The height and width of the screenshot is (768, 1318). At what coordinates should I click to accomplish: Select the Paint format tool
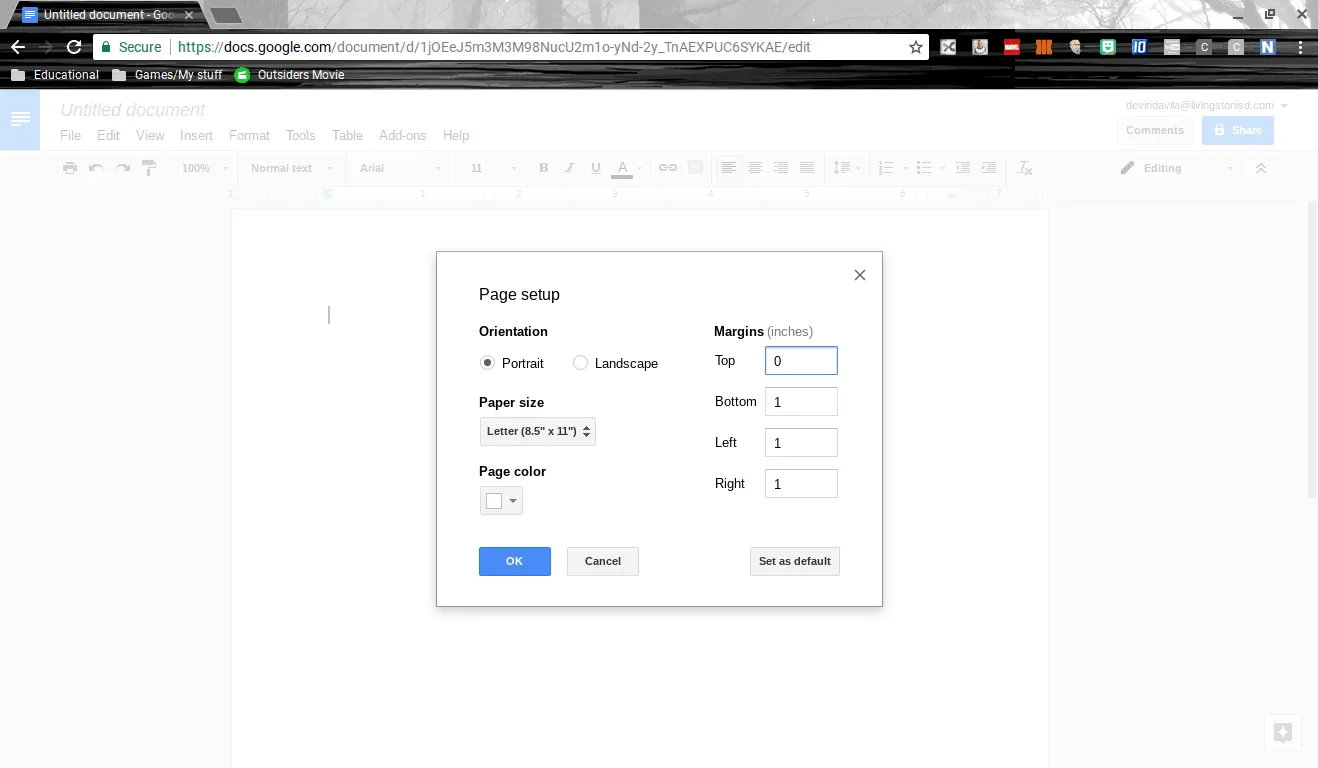(148, 168)
